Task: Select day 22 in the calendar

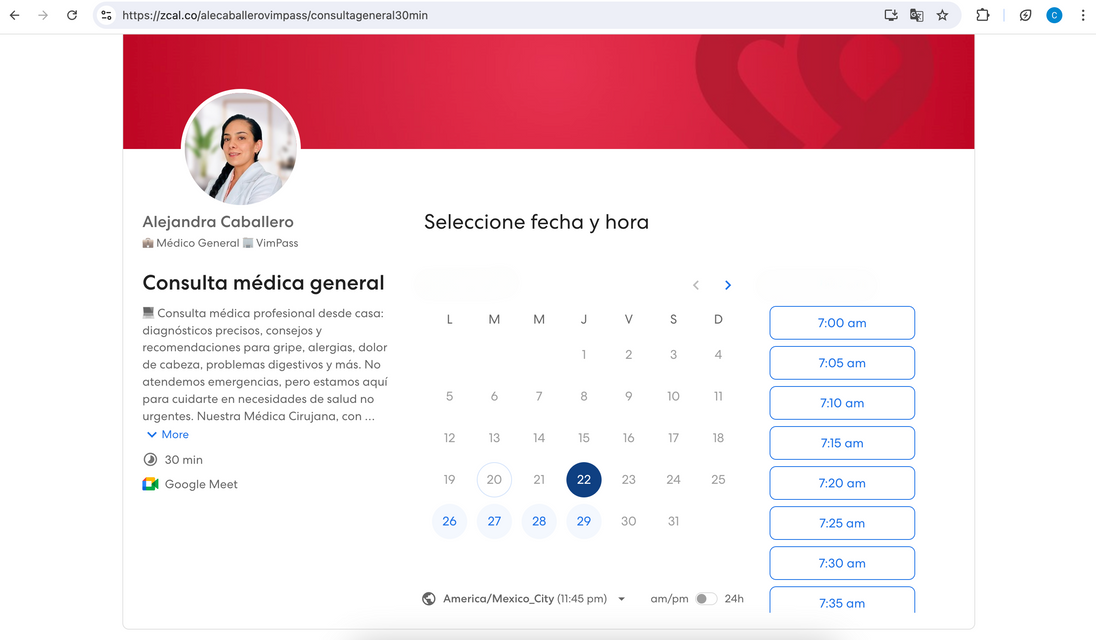Action: tap(584, 479)
